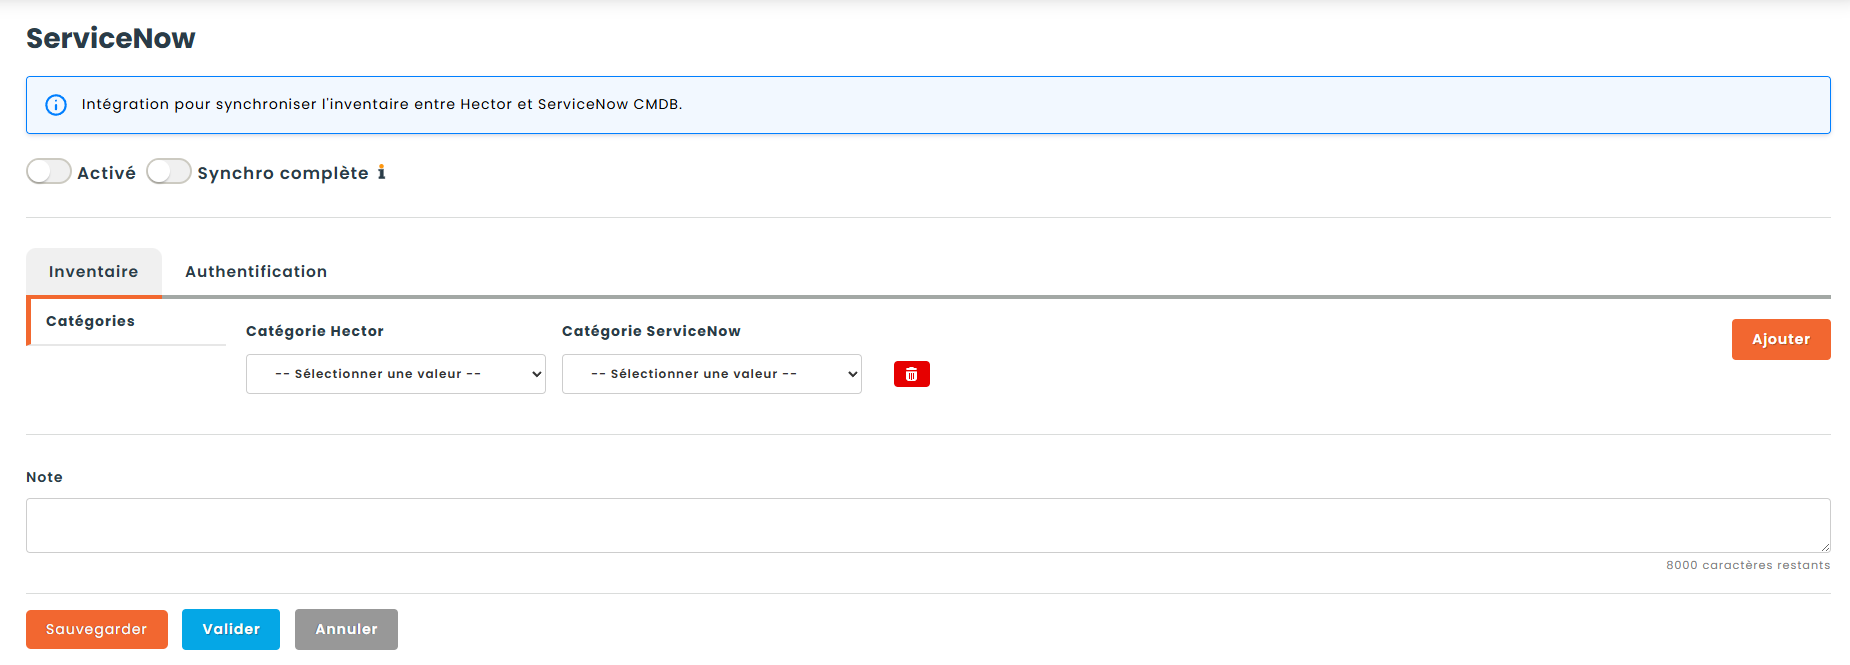Click the info icon beside Synchro complète
The height and width of the screenshot is (665, 1850).
click(x=381, y=173)
